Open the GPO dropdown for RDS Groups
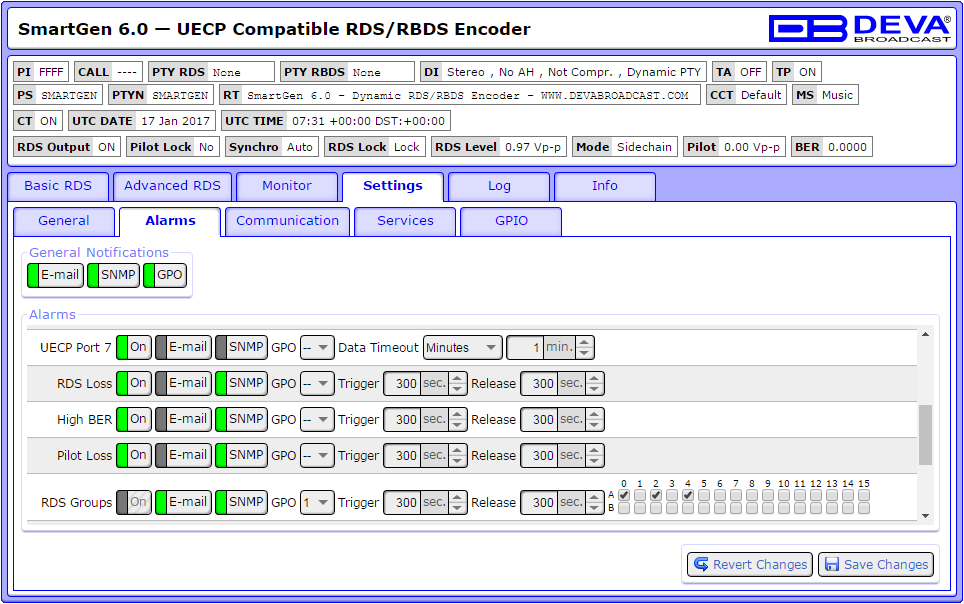The image size is (964, 604). coord(317,503)
